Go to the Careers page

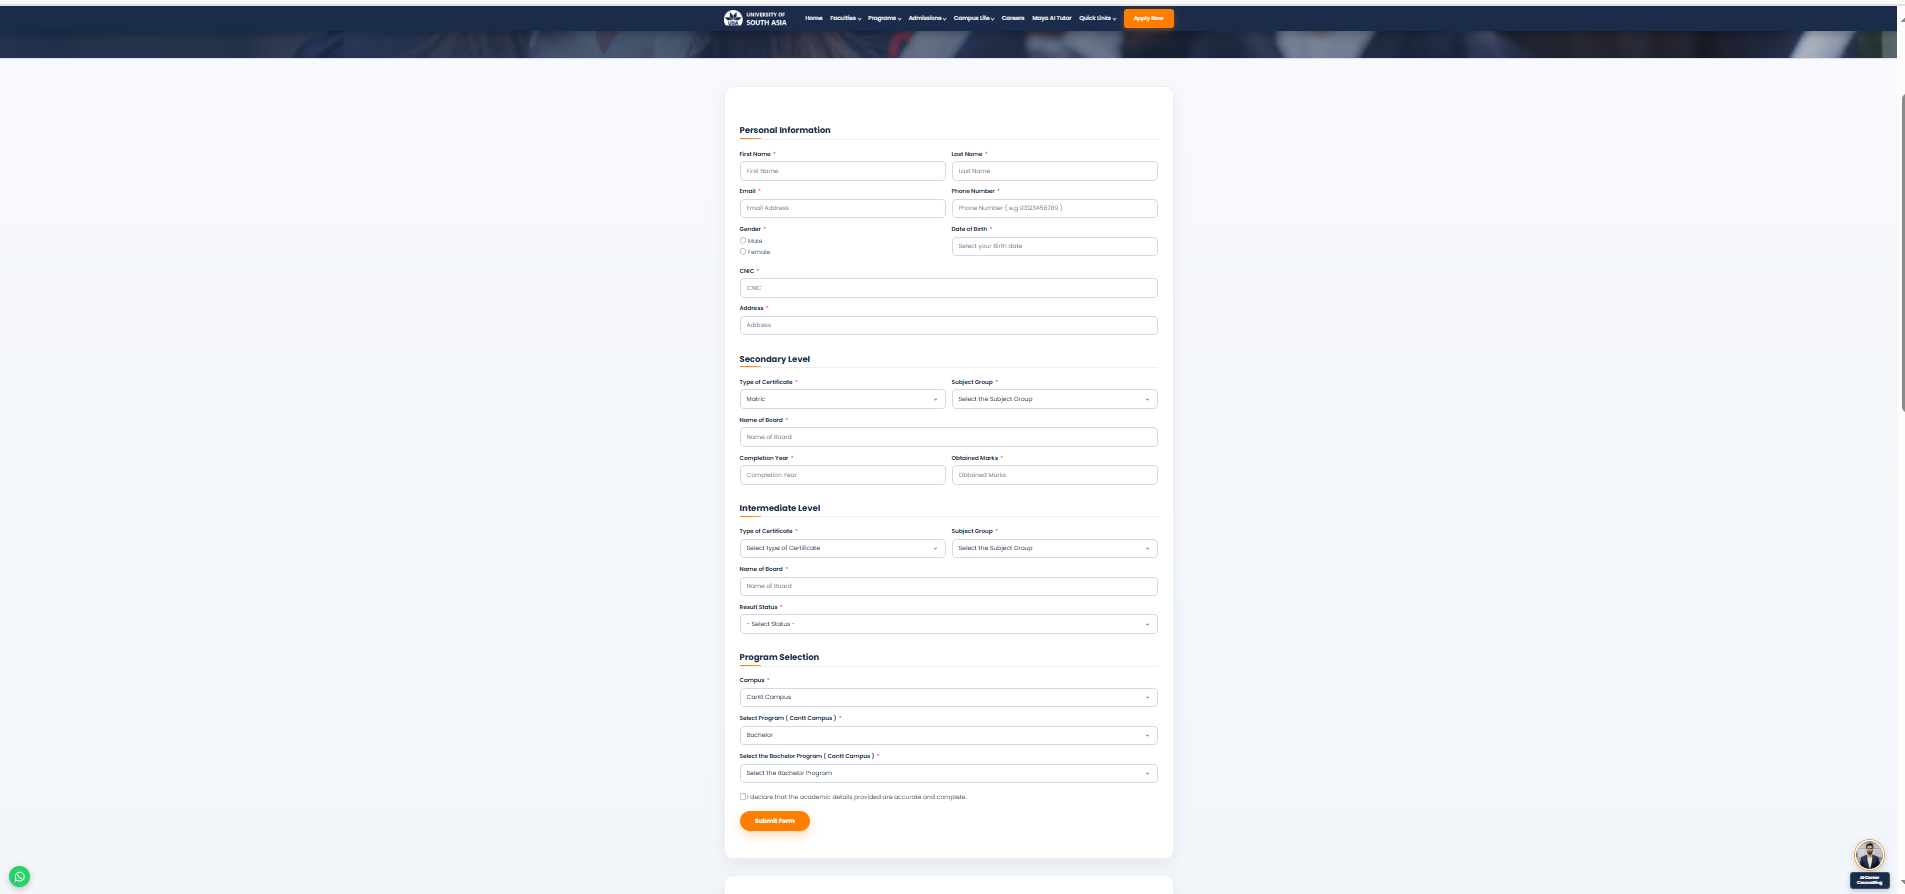[1013, 18]
